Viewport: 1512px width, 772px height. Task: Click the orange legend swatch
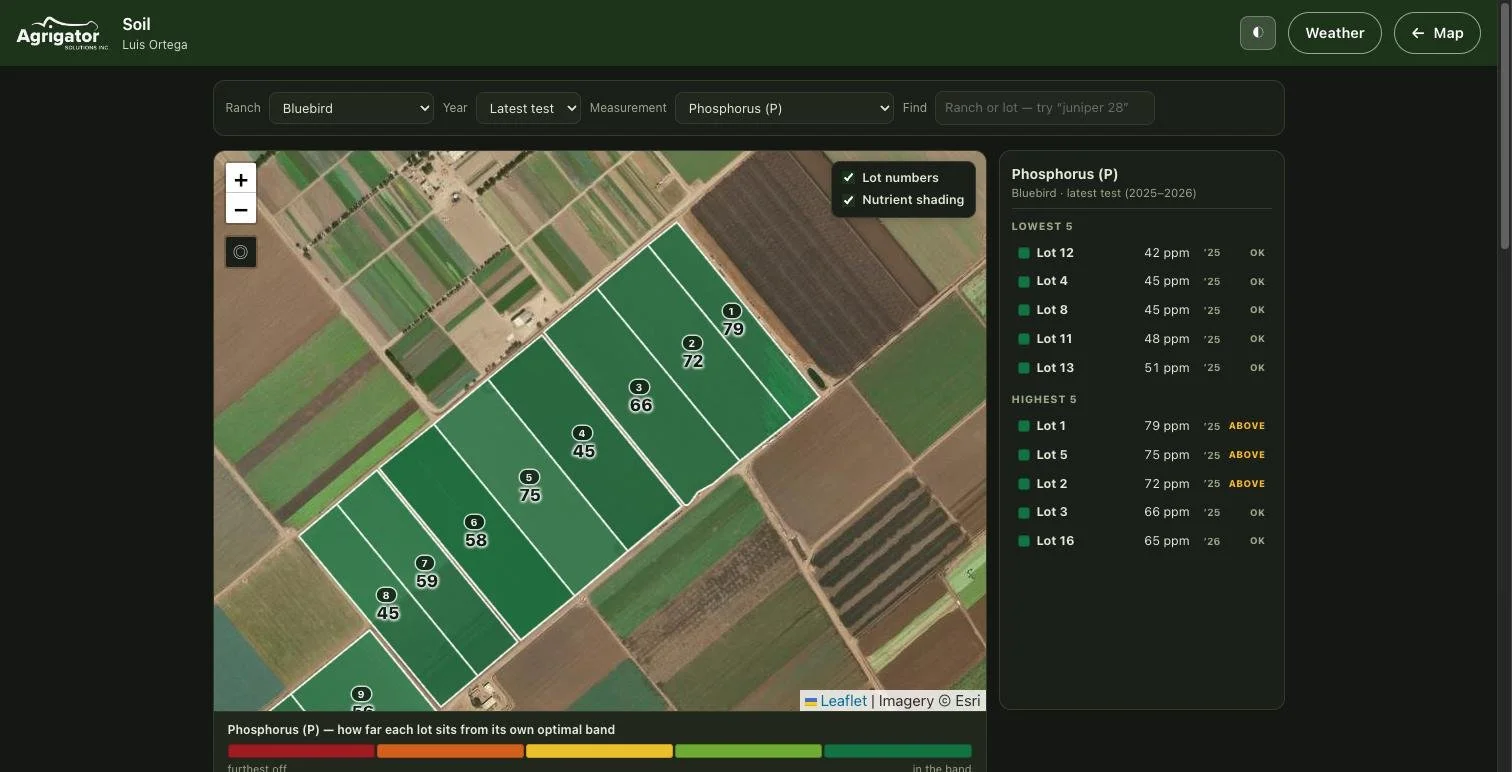pyautogui.click(x=450, y=751)
